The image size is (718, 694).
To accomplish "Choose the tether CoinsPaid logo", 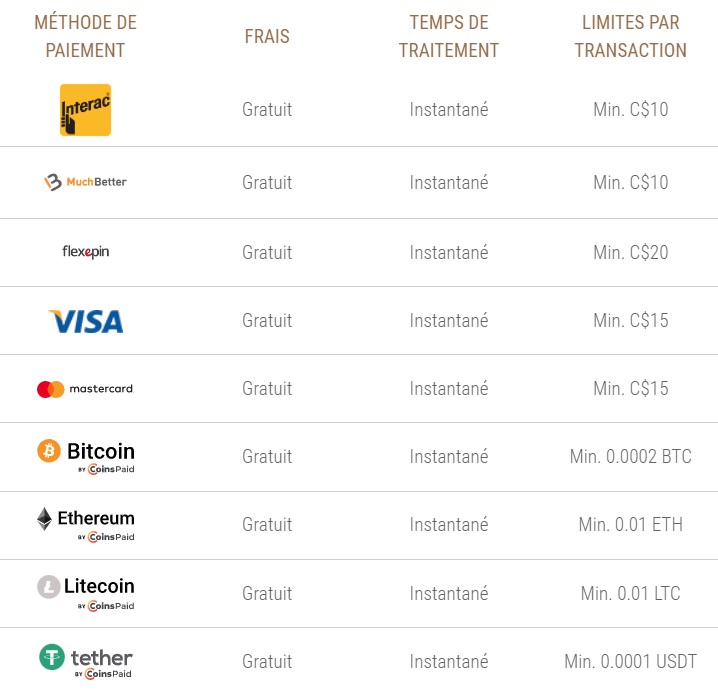I will [86, 661].
